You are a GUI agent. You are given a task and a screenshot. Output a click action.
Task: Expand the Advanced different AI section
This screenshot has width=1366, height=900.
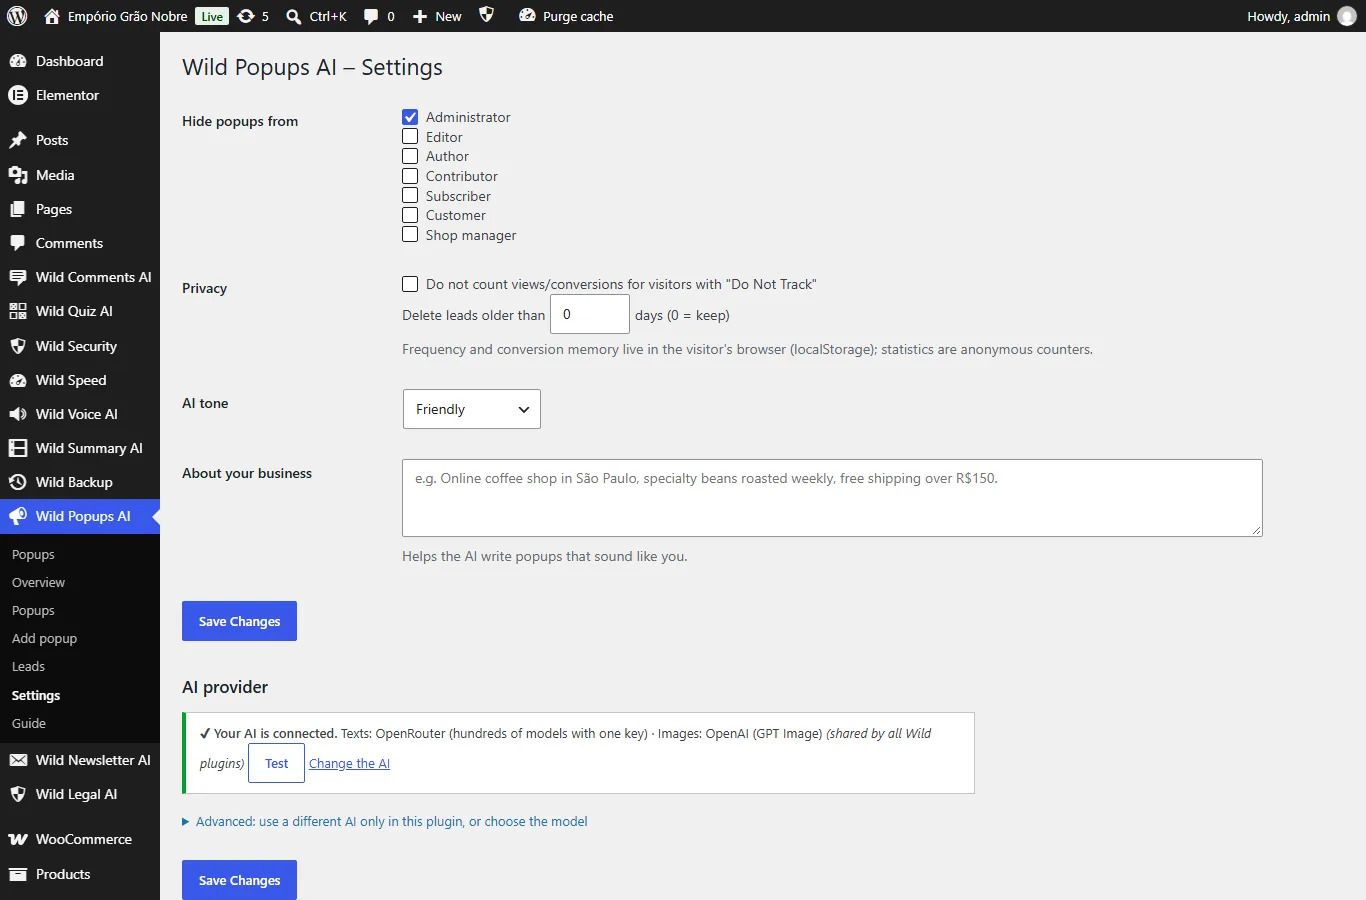coord(385,822)
